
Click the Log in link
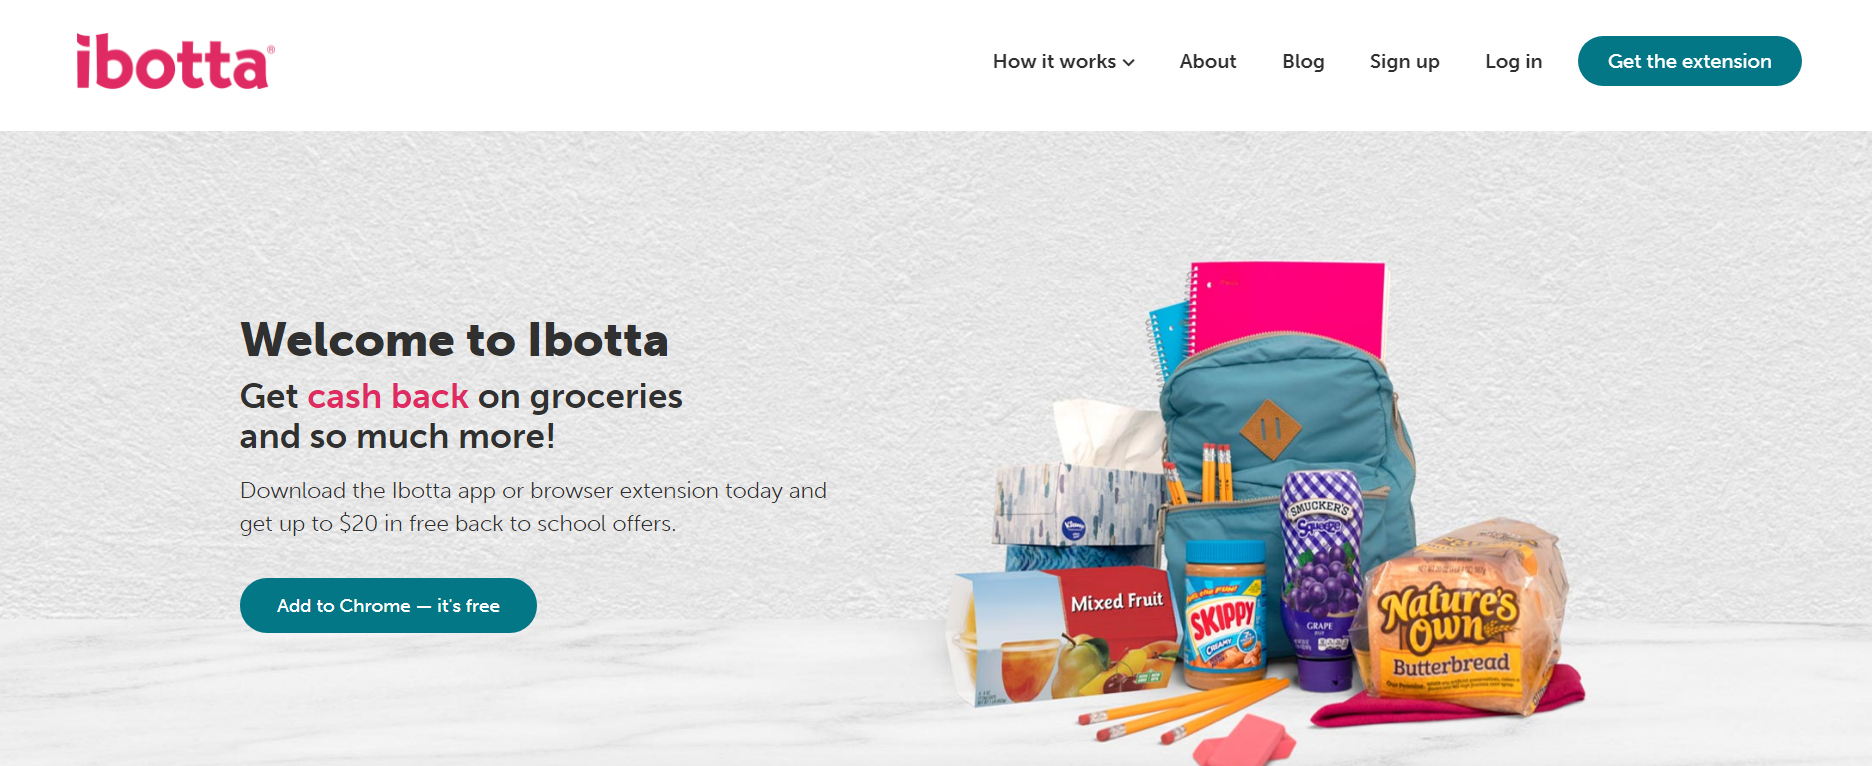coord(1513,61)
